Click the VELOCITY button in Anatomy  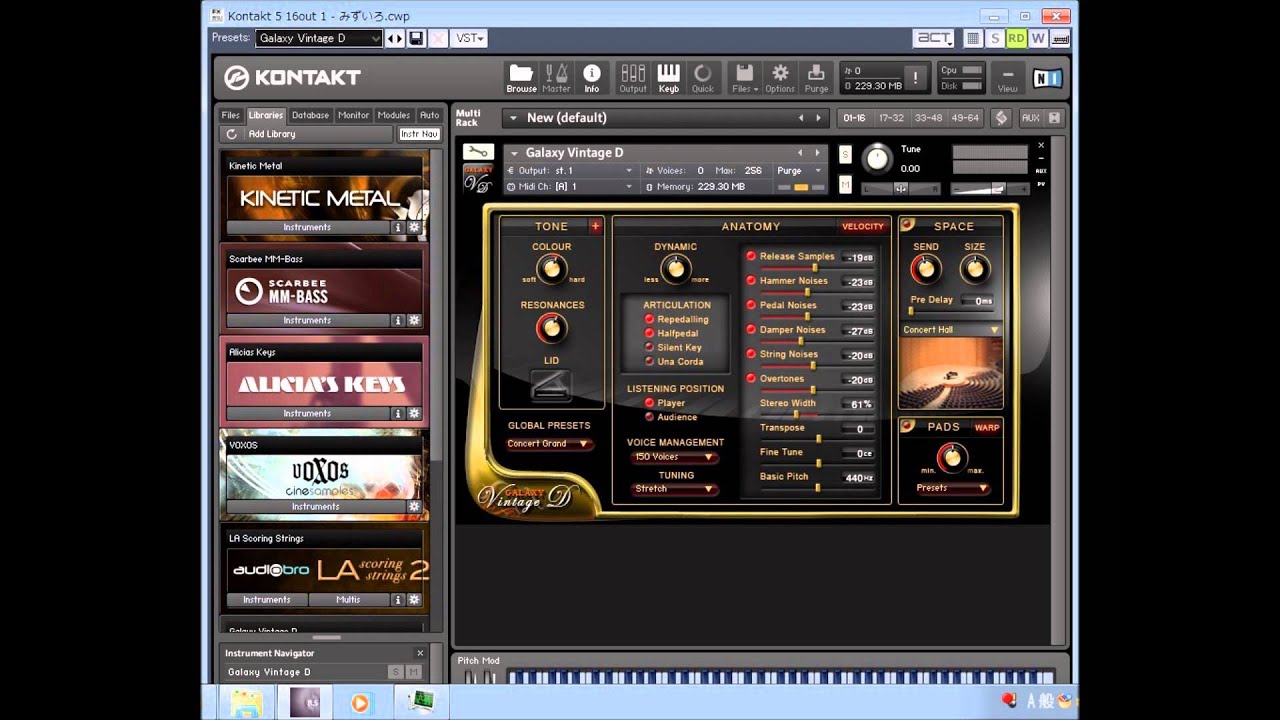click(x=863, y=226)
